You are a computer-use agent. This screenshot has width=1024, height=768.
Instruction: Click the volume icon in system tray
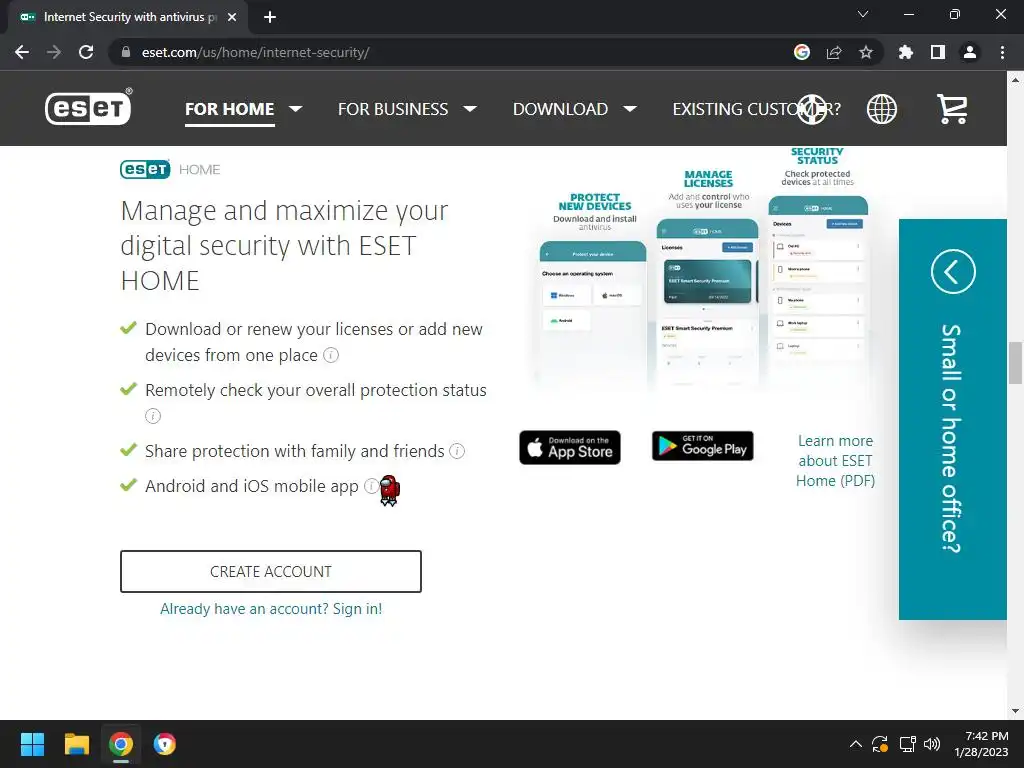coord(933,744)
